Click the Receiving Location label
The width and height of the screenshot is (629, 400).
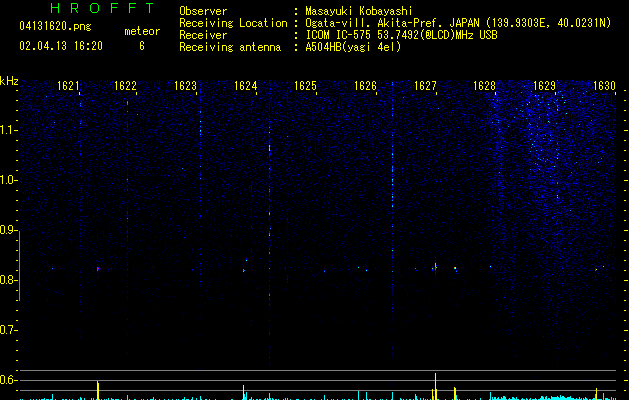(x=233, y=23)
